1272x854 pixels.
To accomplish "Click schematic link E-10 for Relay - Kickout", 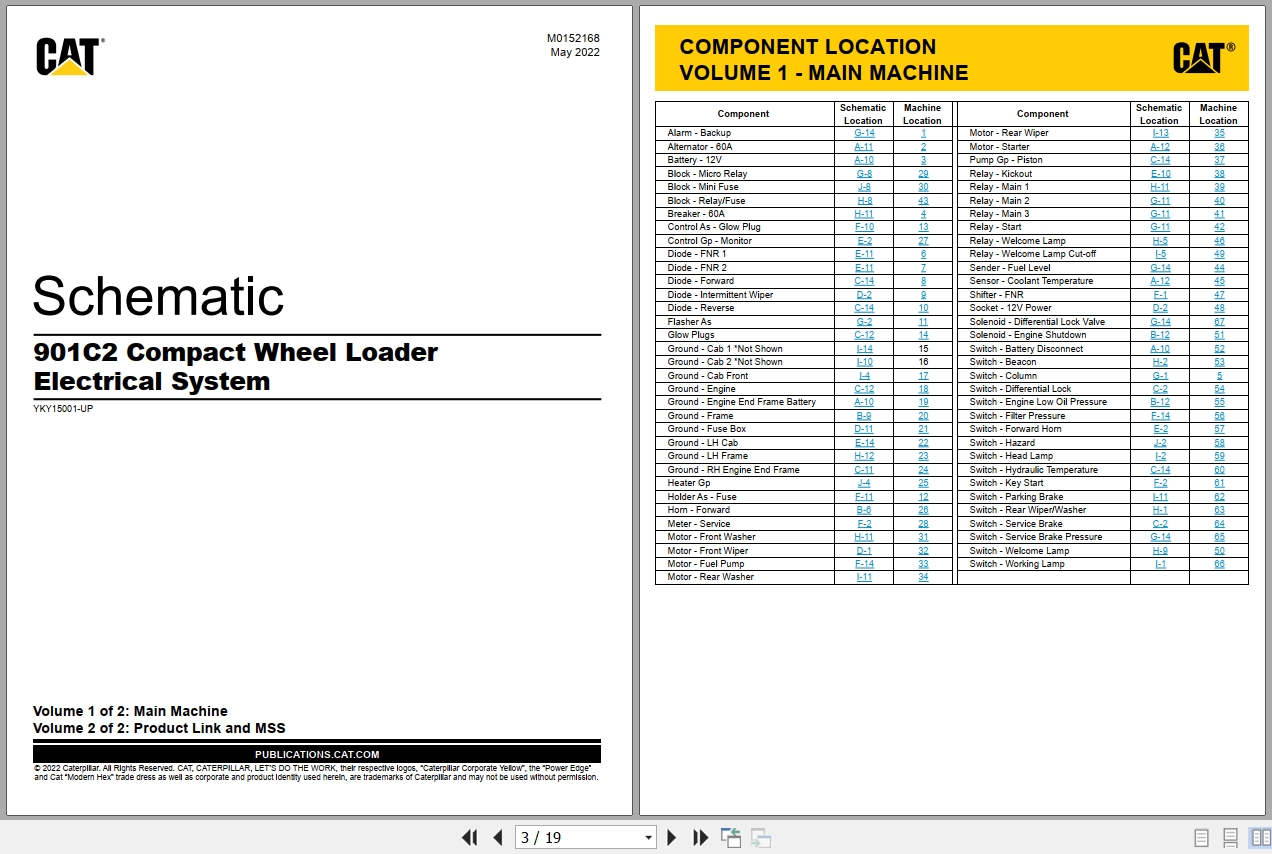I will pyautogui.click(x=1160, y=174).
